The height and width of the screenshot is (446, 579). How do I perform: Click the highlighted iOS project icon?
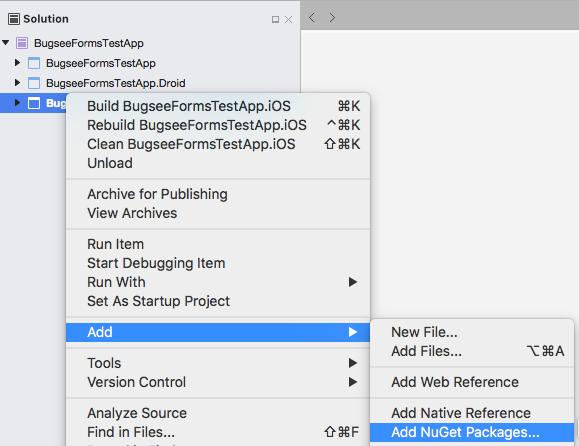click(x=34, y=103)
